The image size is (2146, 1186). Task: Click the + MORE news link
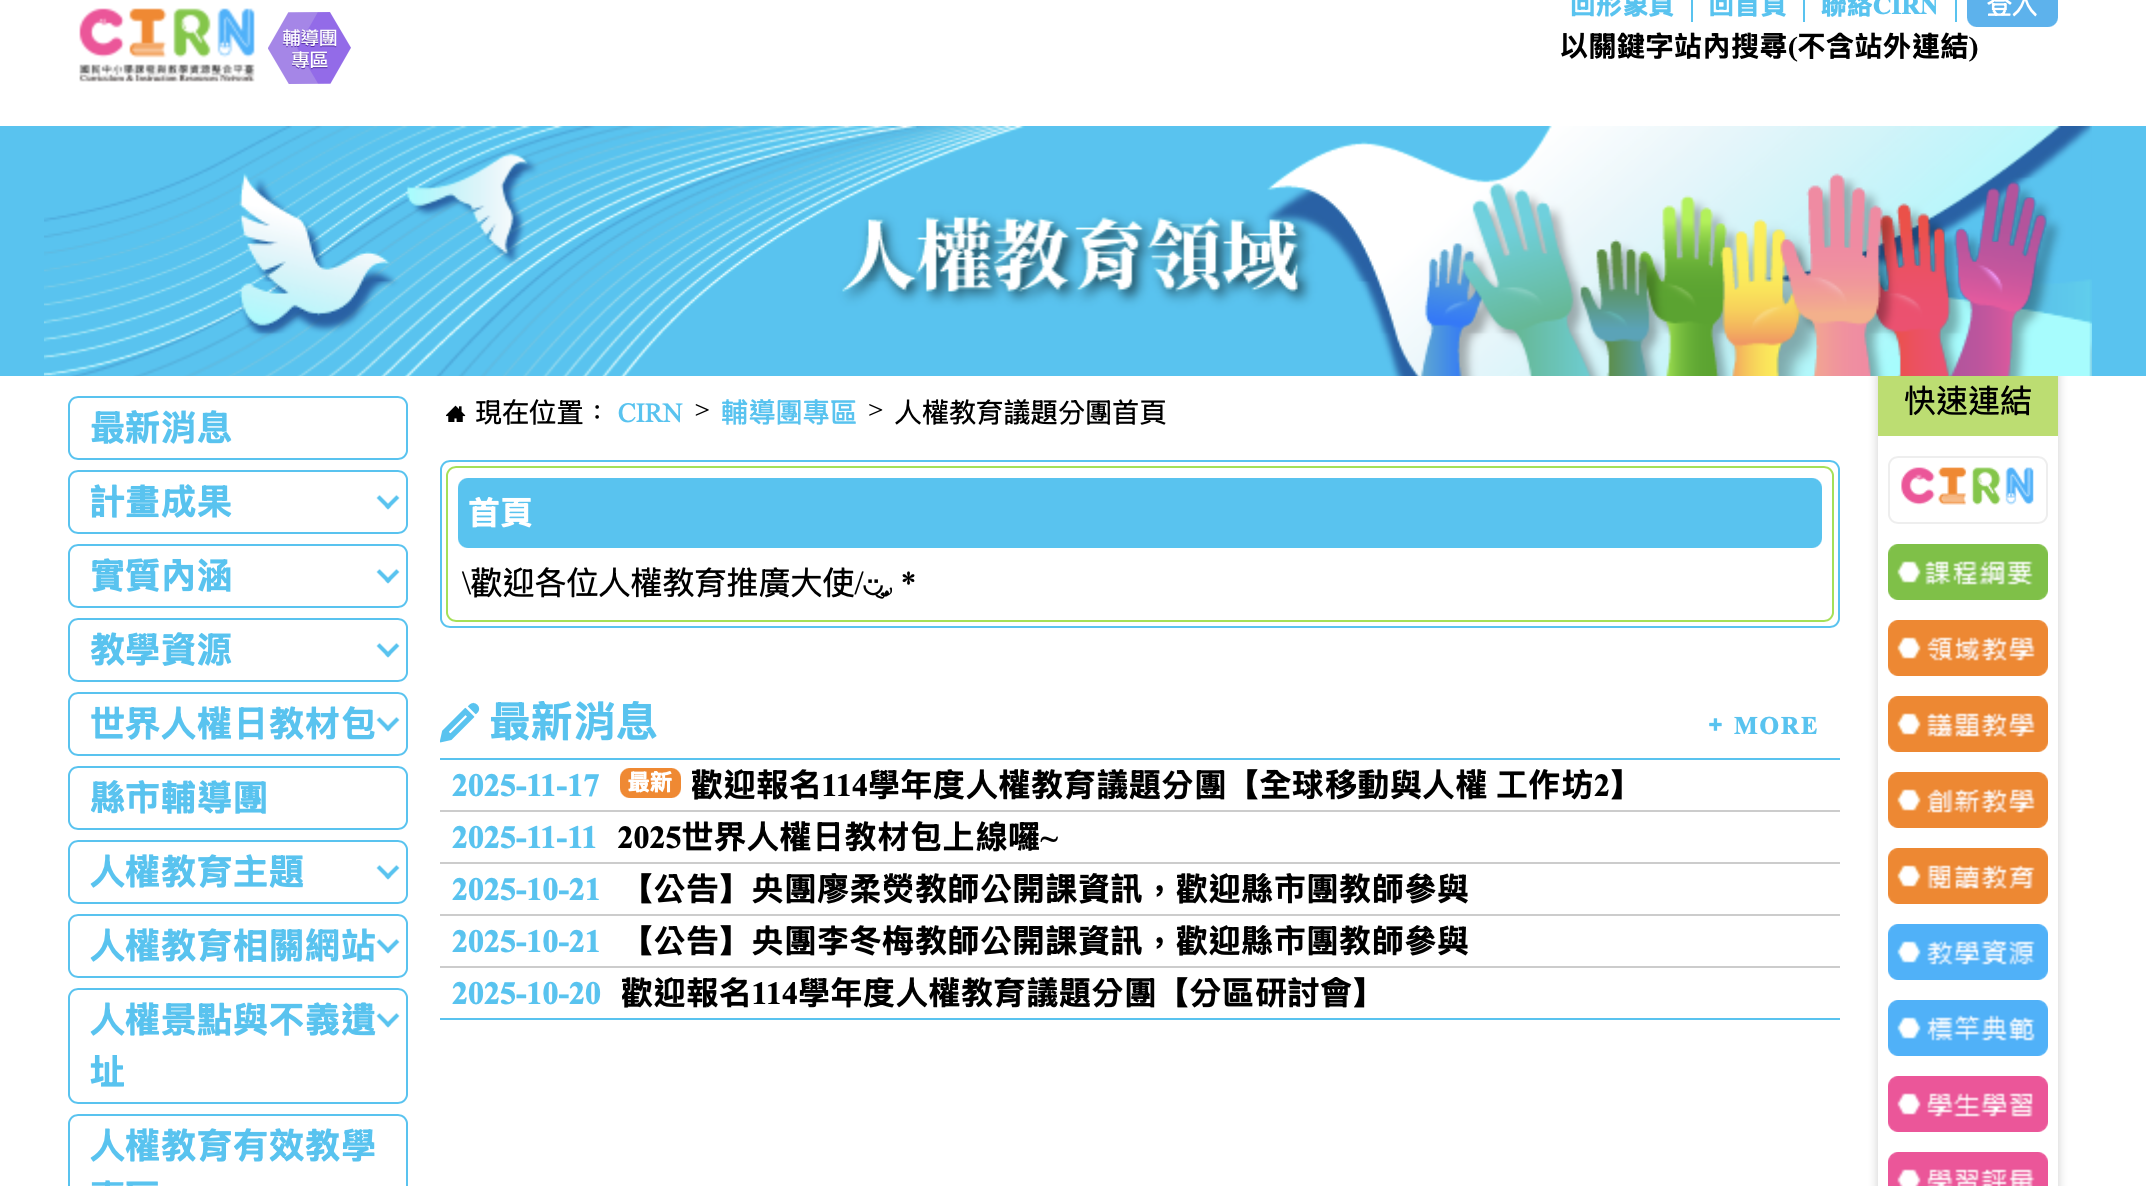(1763, 726)
